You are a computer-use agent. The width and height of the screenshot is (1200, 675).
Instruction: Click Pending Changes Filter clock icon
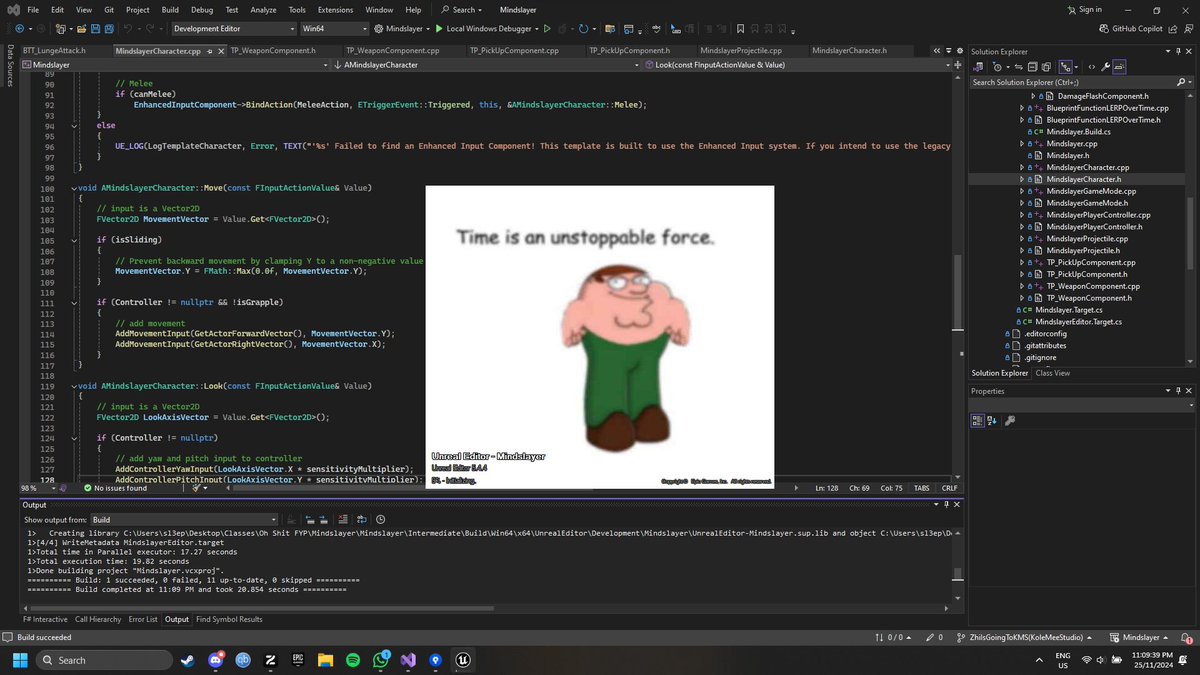coord(997,67)
